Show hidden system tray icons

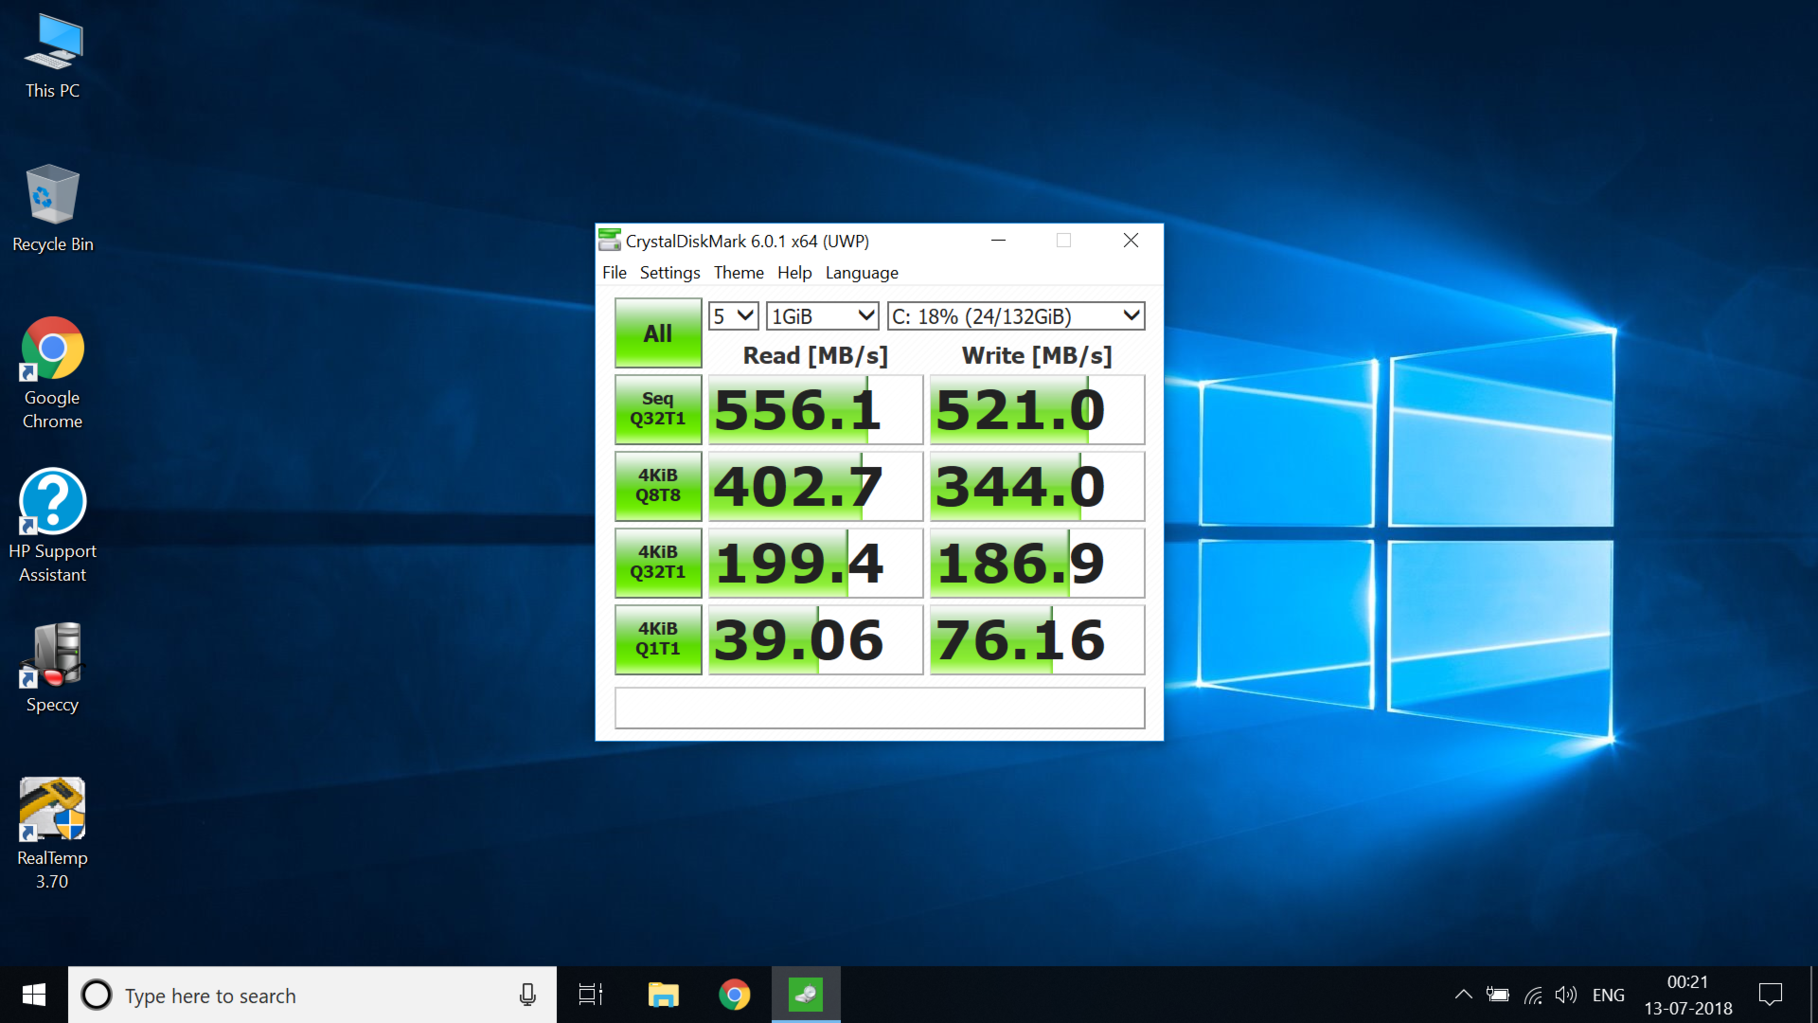1463,995
